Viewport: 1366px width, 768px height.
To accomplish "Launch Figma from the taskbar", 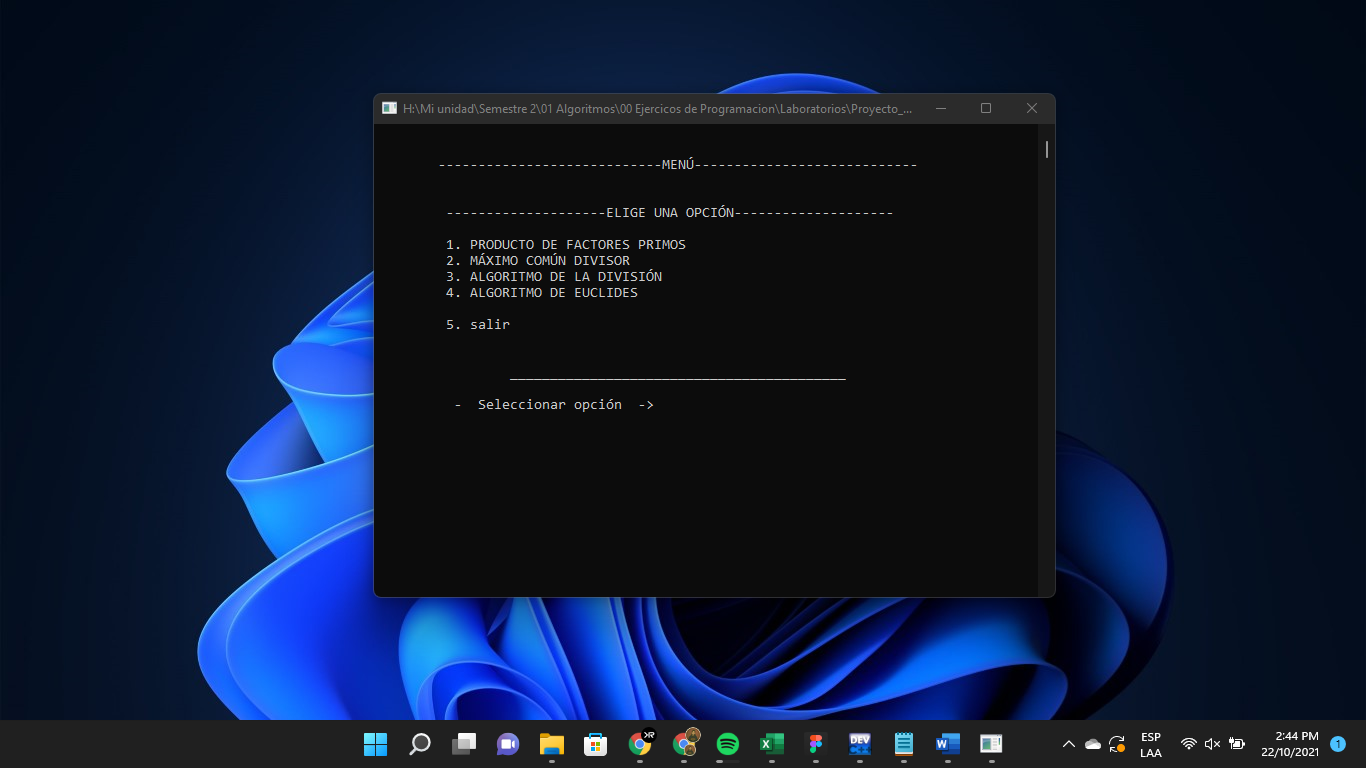I will 815,744.
